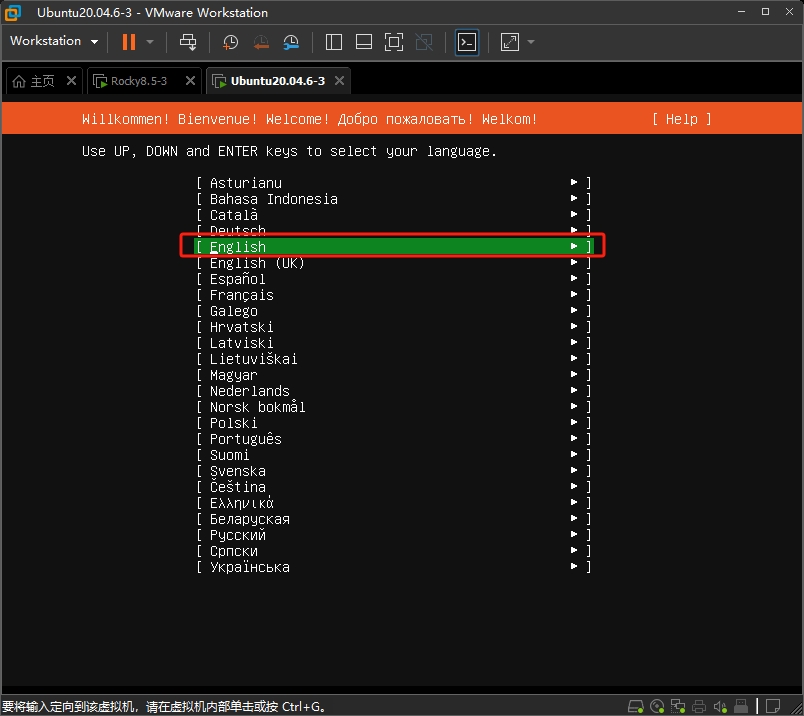Toggle the library sidebar panel

click(x=334, y=42)
